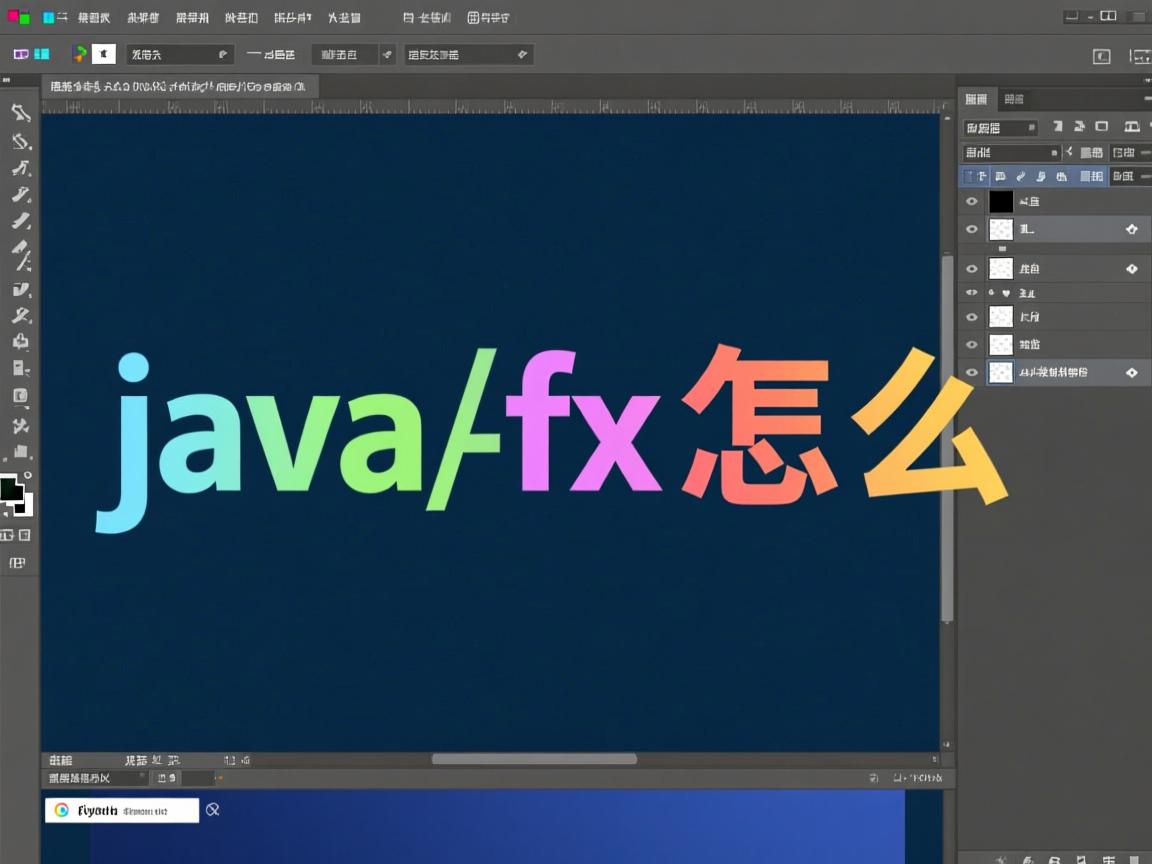Hide the topmost black-filled layer

(x=971, y=201)
